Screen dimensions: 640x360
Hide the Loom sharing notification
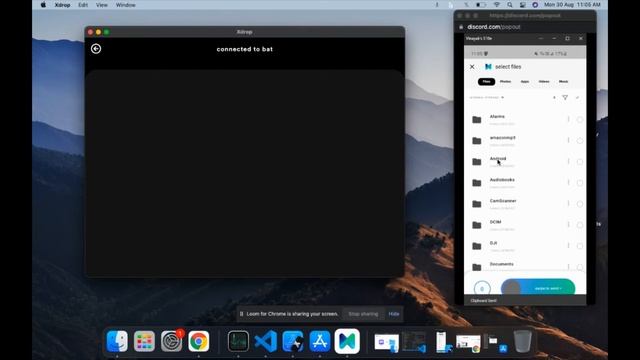click(x=394, y=314)
